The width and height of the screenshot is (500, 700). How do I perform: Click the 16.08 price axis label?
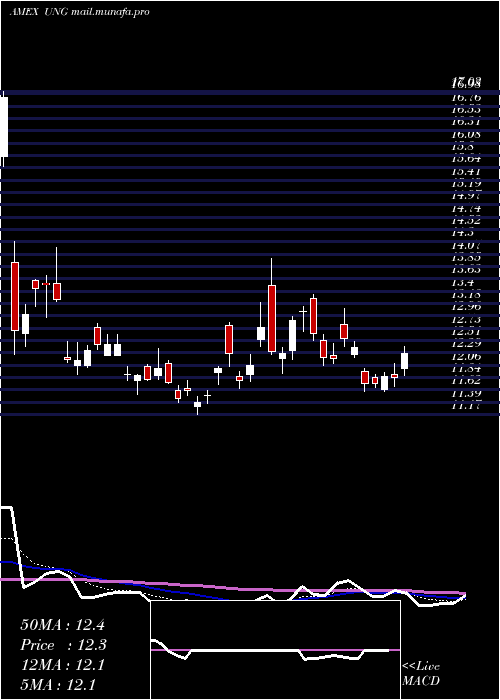point(466,134)
